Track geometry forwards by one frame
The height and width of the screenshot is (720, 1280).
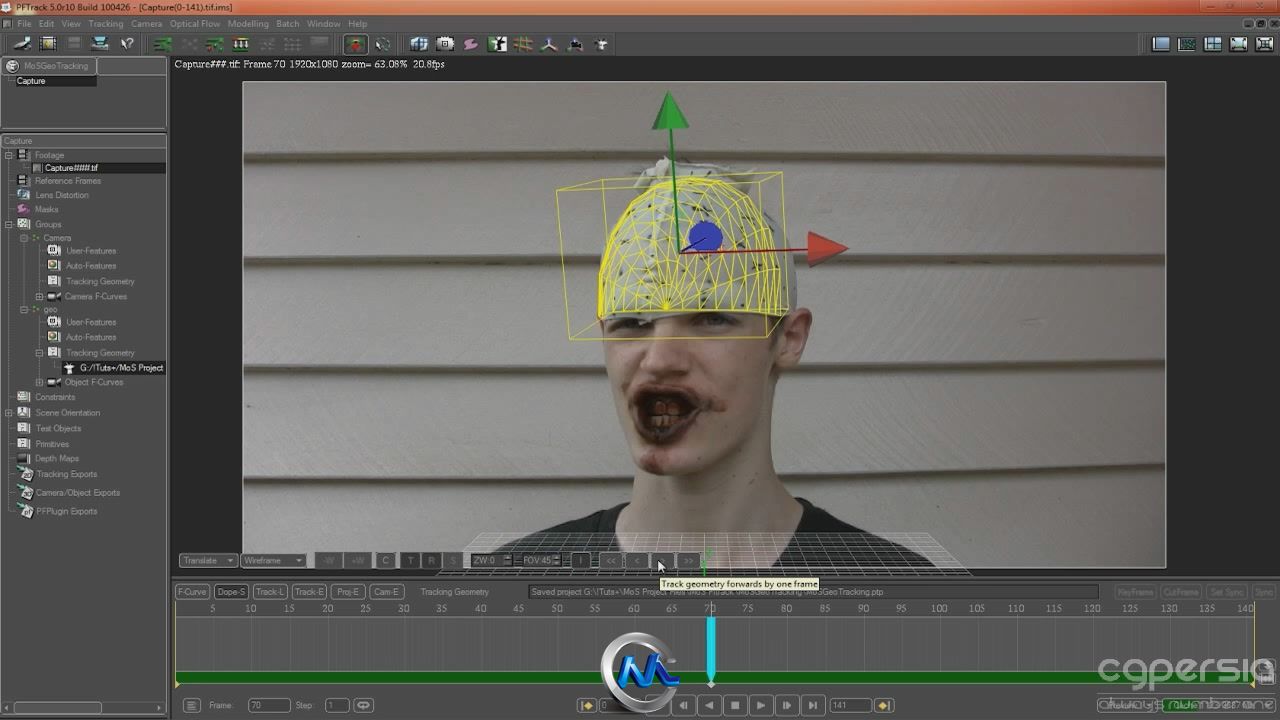coord(661,561)
